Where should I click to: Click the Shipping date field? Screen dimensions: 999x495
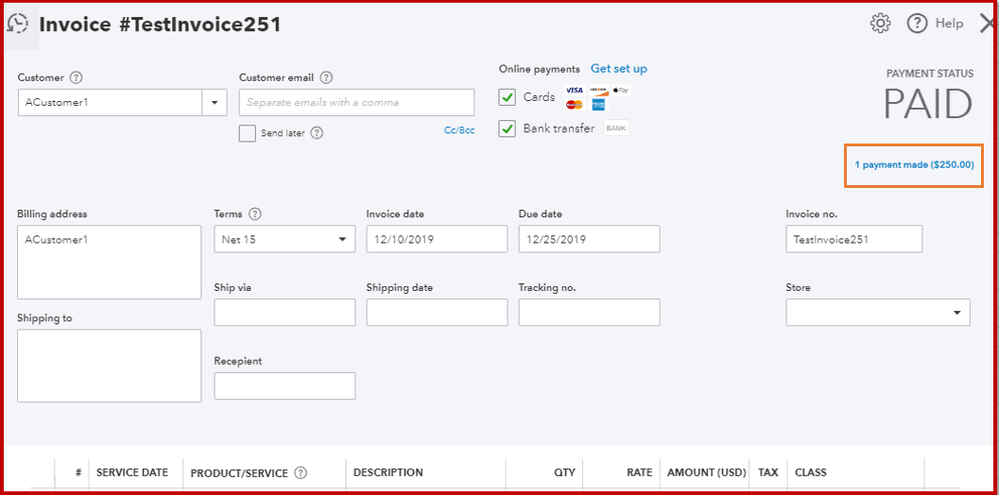(x=437, y=312)
